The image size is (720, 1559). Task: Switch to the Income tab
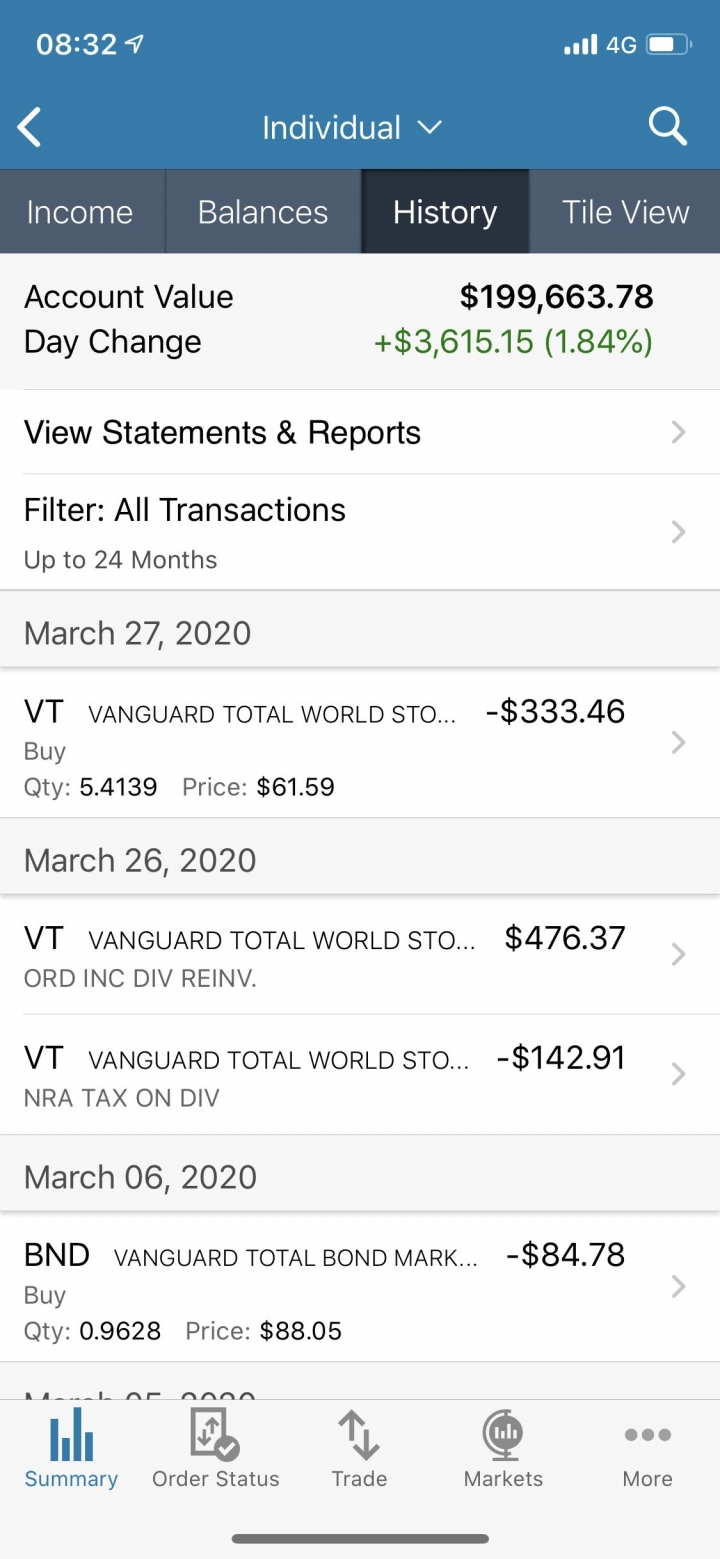[80, 212]
